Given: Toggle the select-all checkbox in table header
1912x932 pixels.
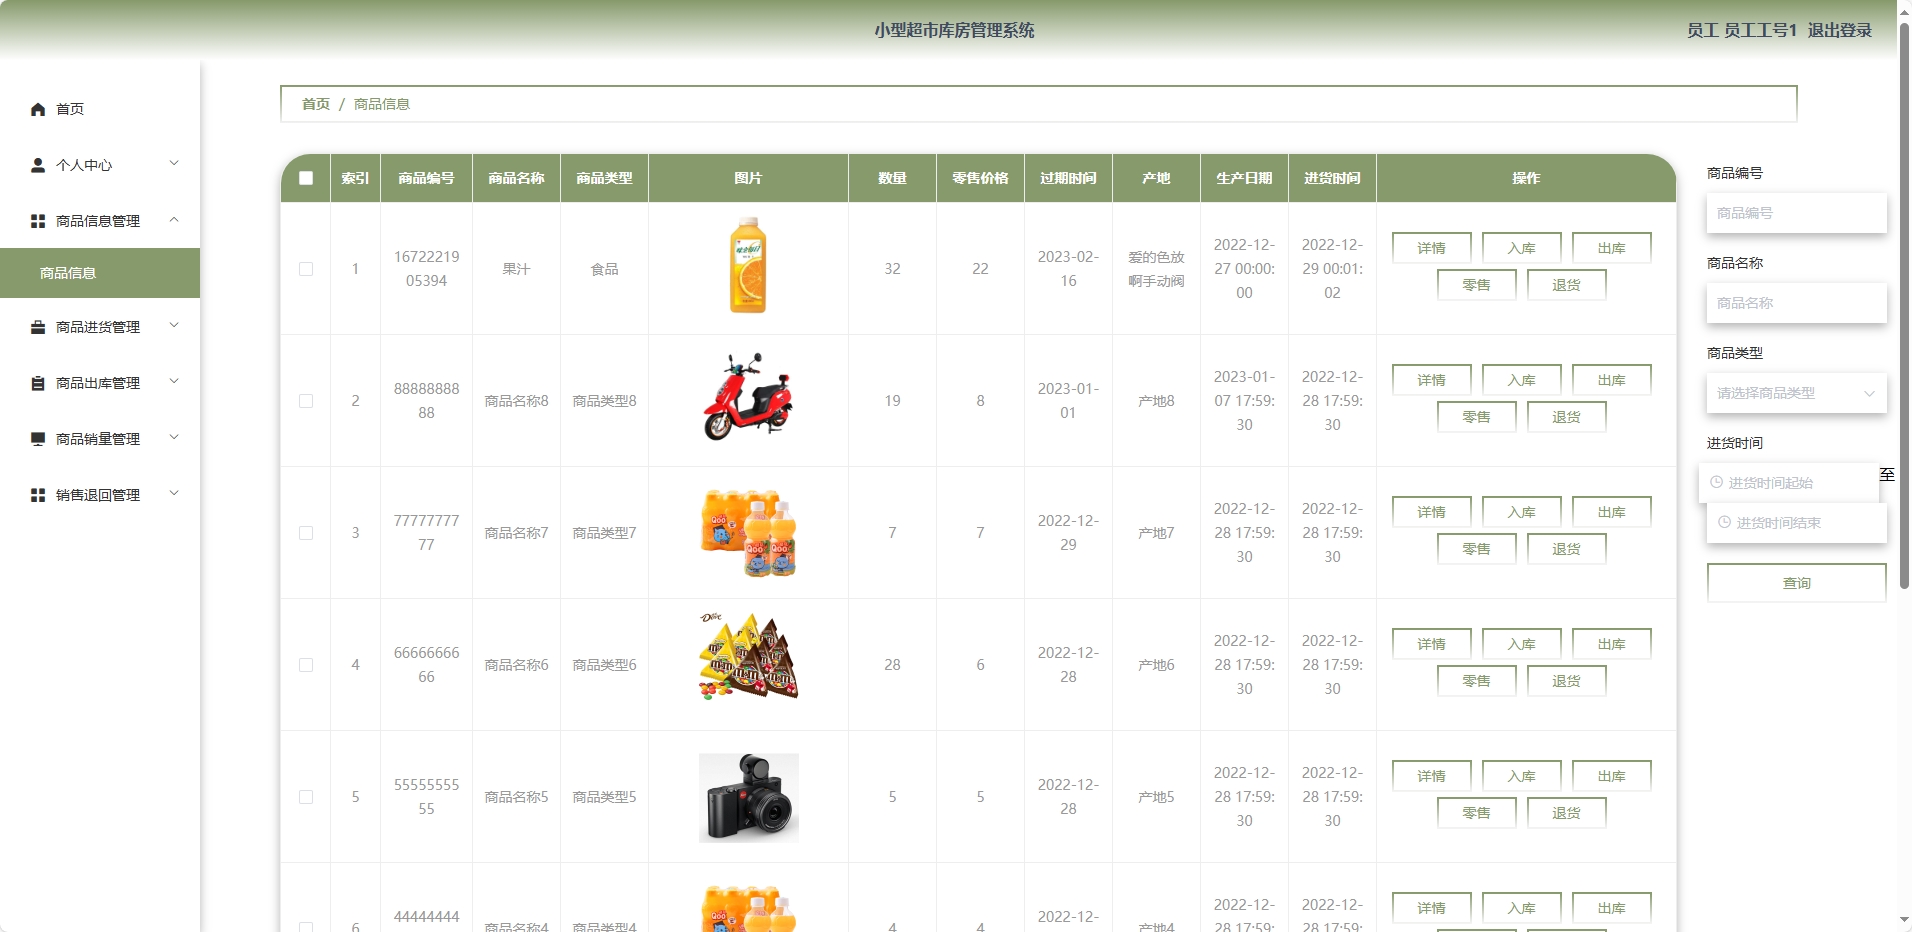Looking at the screenshot, I should click(x=306, y=178).
